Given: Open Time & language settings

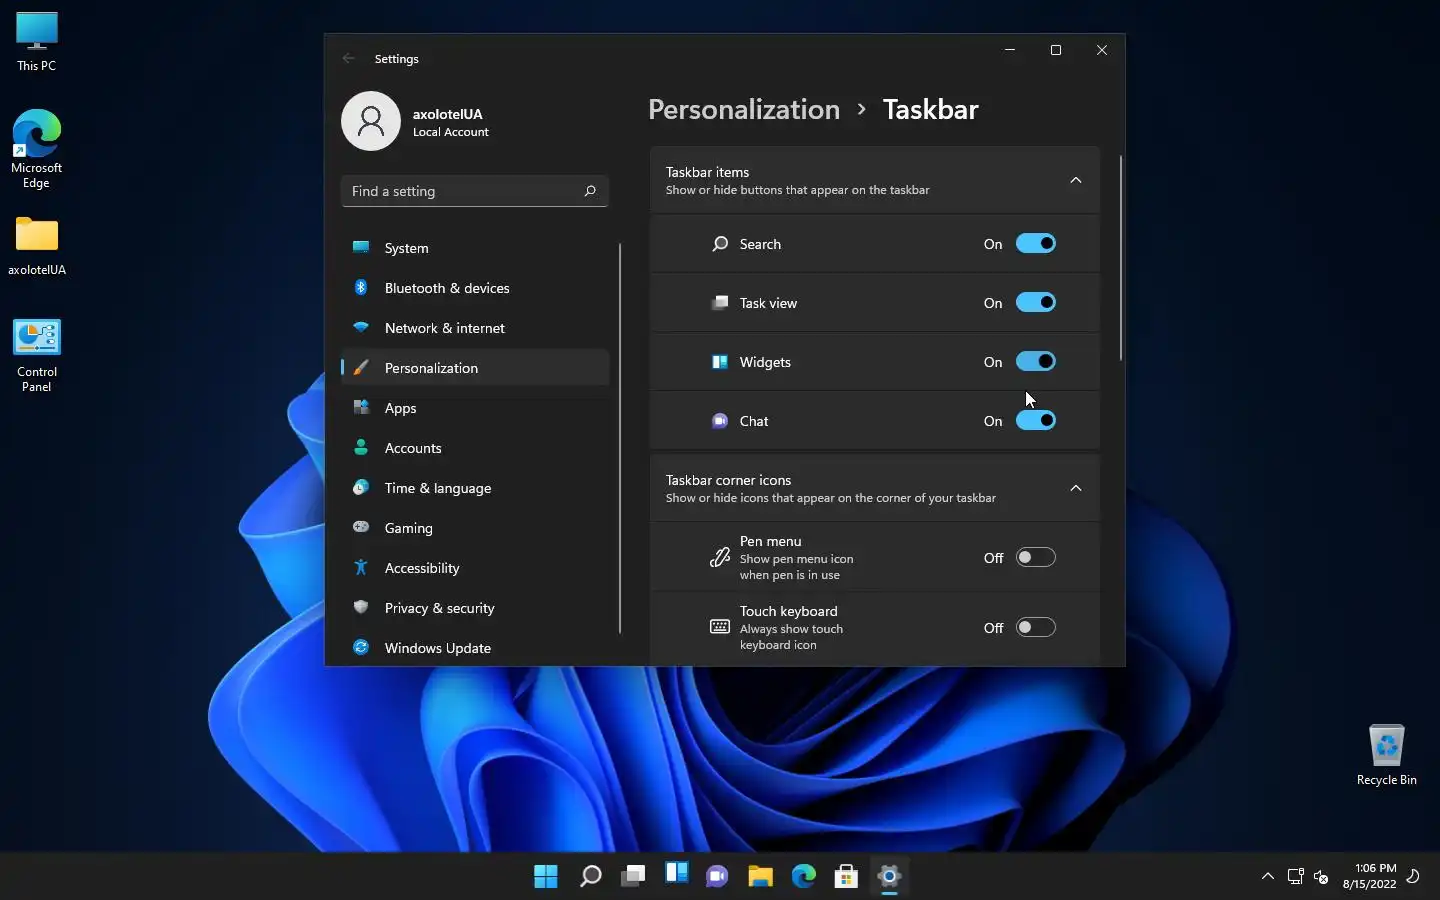Looking at the screenshot, I should 475,487.
